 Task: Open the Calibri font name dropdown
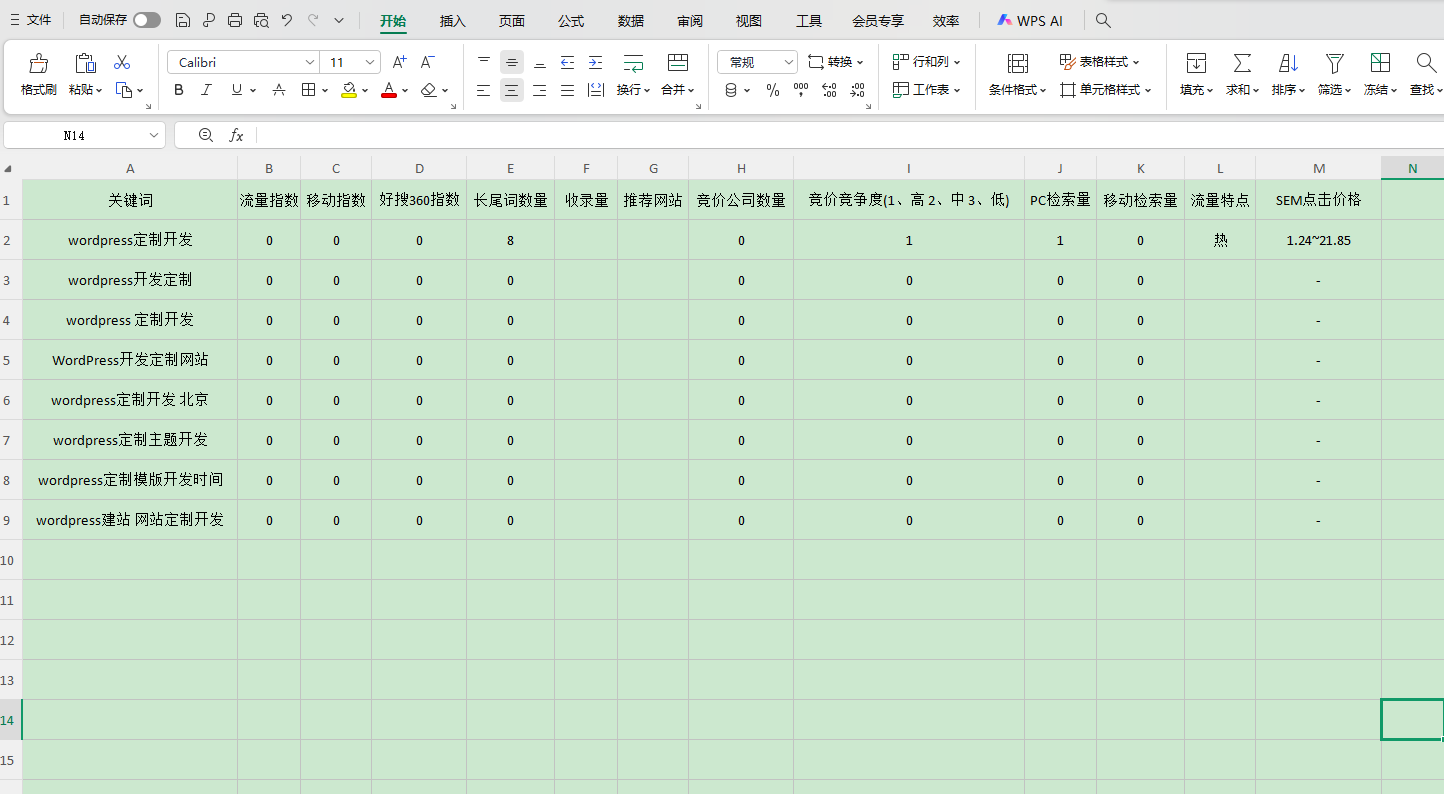309,62
